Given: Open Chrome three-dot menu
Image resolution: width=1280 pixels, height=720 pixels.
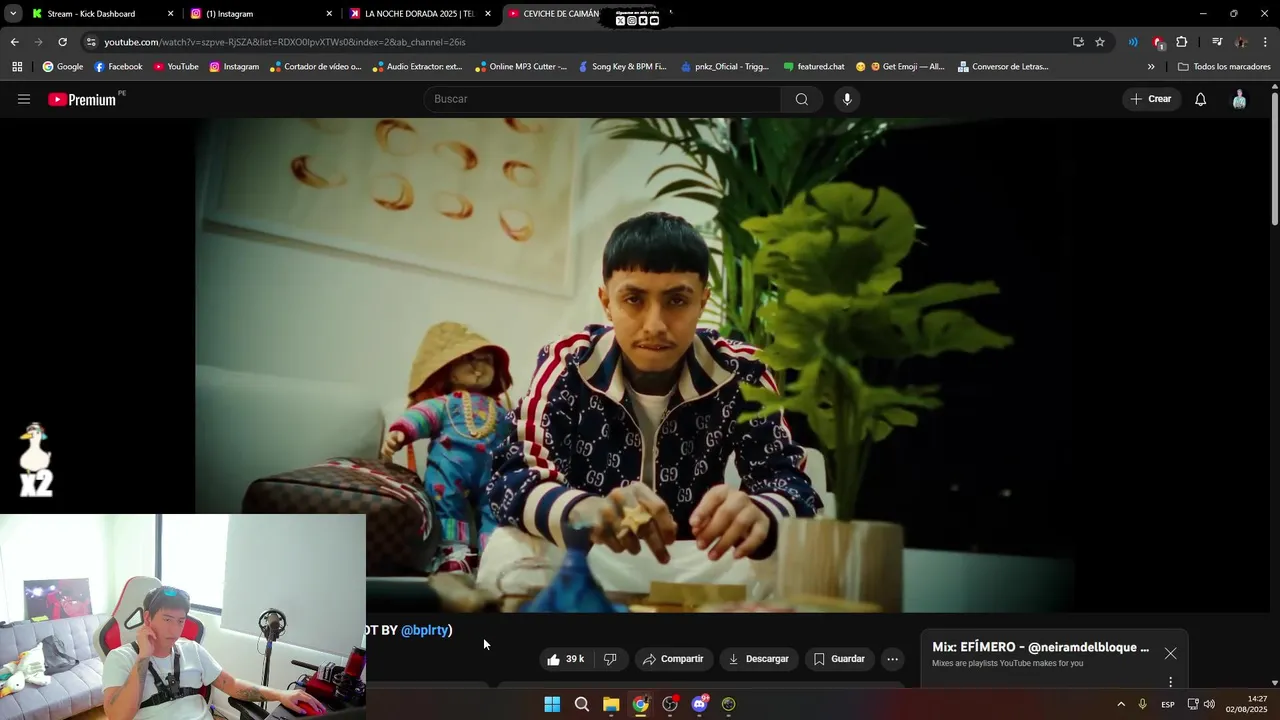Looking at the screenshot, I should click(1265, 42).
